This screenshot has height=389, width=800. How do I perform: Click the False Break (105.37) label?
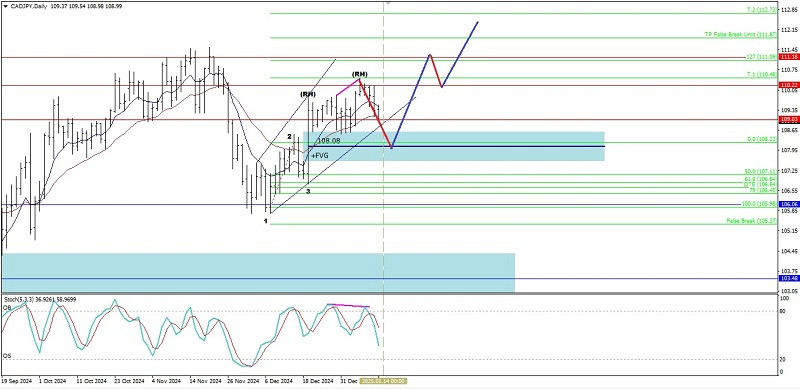(x=751, y=221)
